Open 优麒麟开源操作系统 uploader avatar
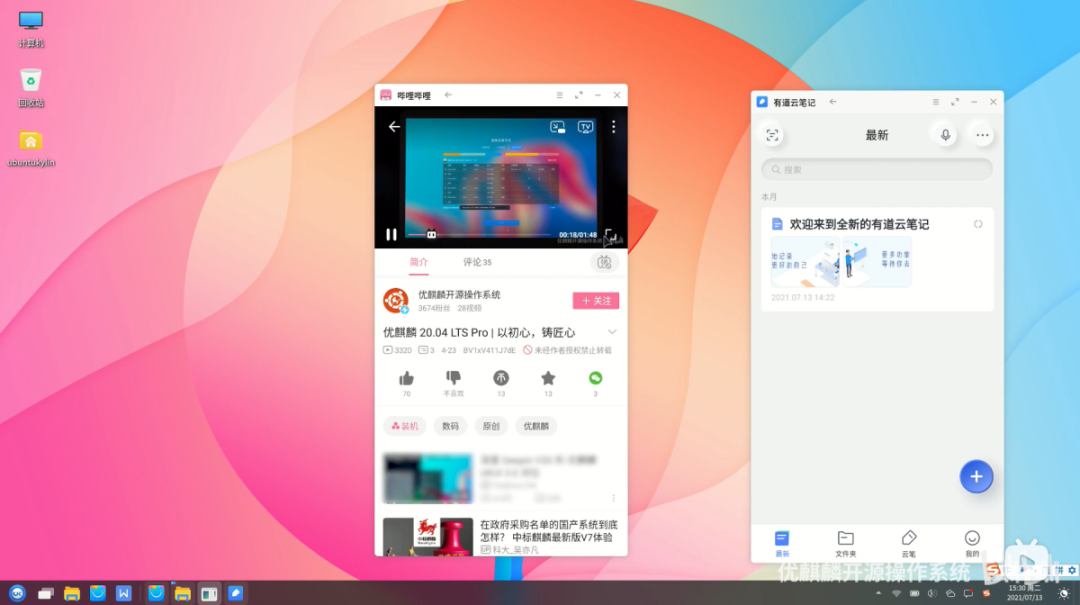Viewport: 1080px width, 605px height. [x=396, y=300]
